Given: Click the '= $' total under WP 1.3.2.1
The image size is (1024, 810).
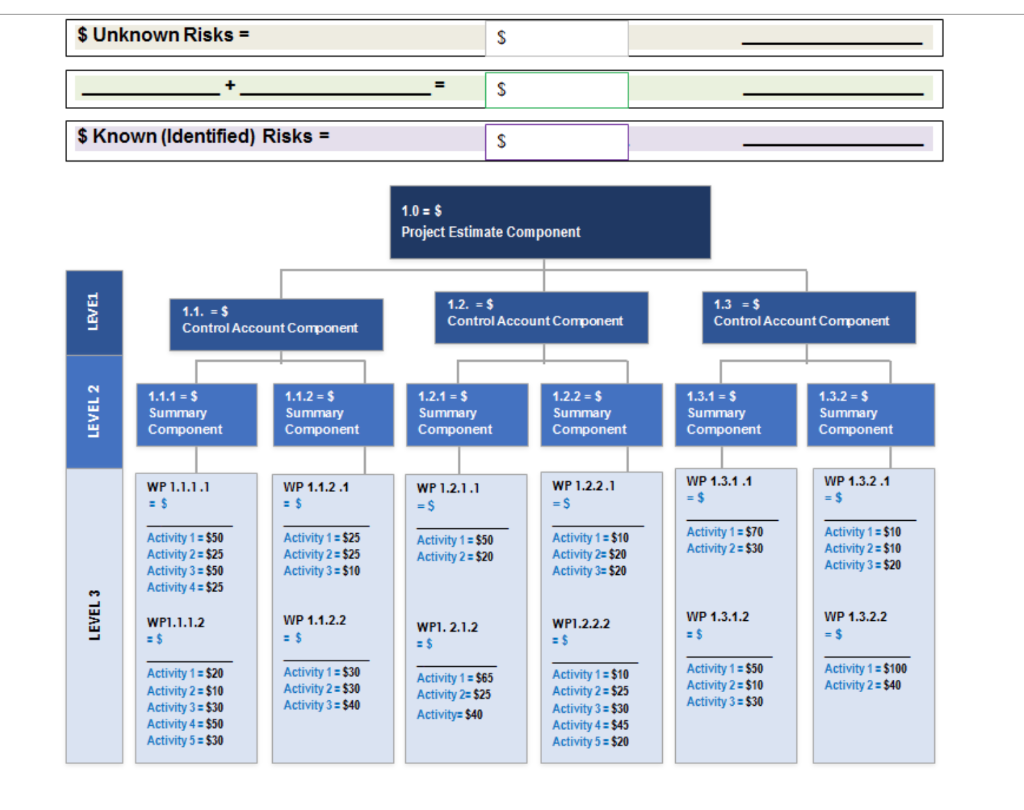Looking at the screenshot, I should [x=833, y=498].
